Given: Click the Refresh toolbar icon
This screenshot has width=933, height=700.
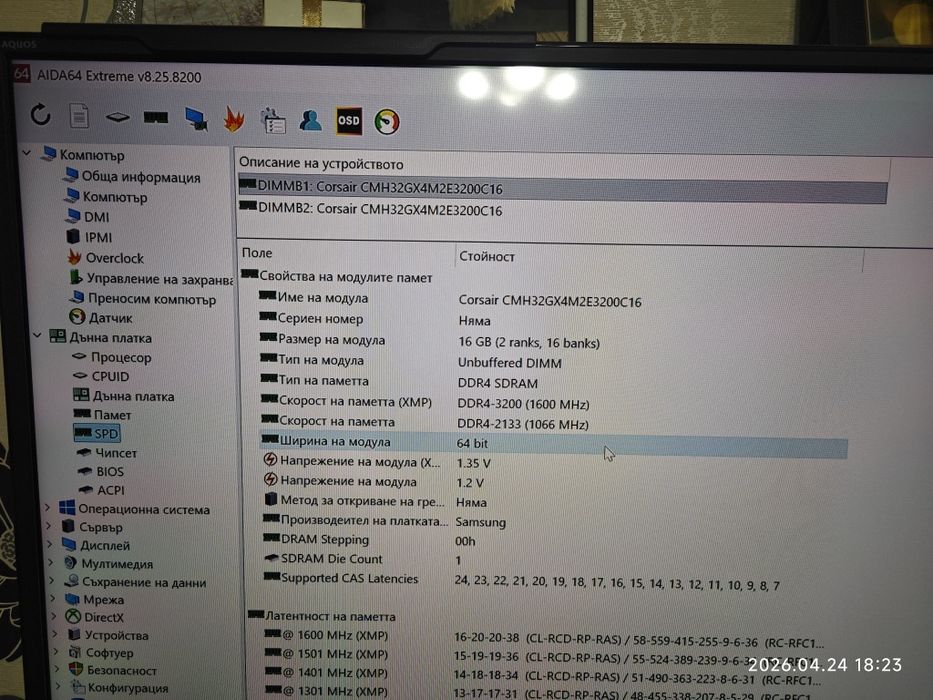Looking at the screenshot, I should (40, 114).
